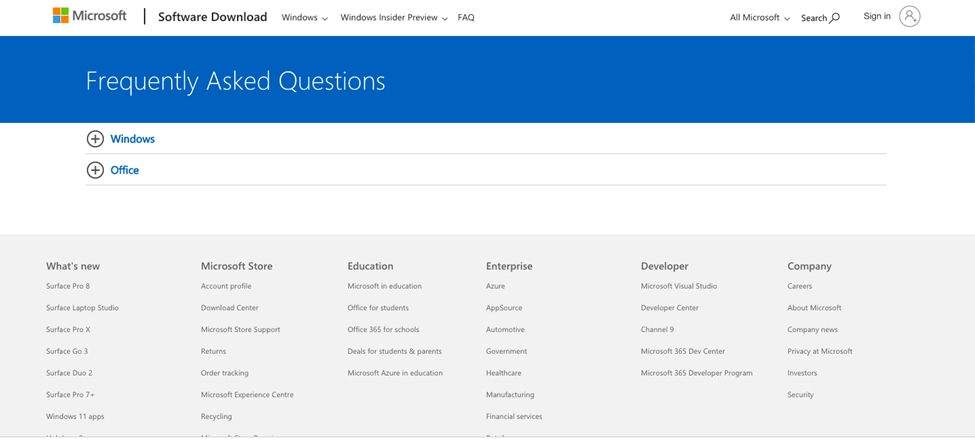Screen dimensions: 975x440
Task: Open the Surface Pro X link
Action: pyautogui.click(x=68, y=329)
